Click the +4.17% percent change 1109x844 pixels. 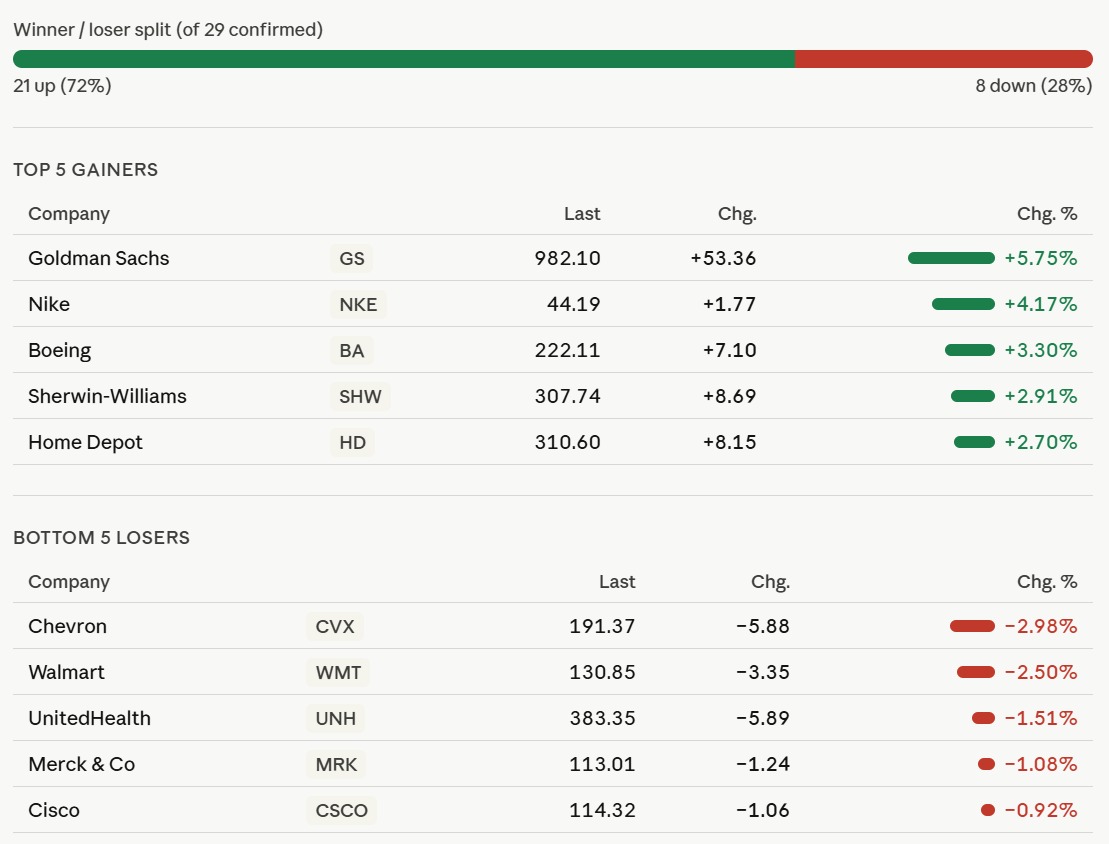(1041, 304)
